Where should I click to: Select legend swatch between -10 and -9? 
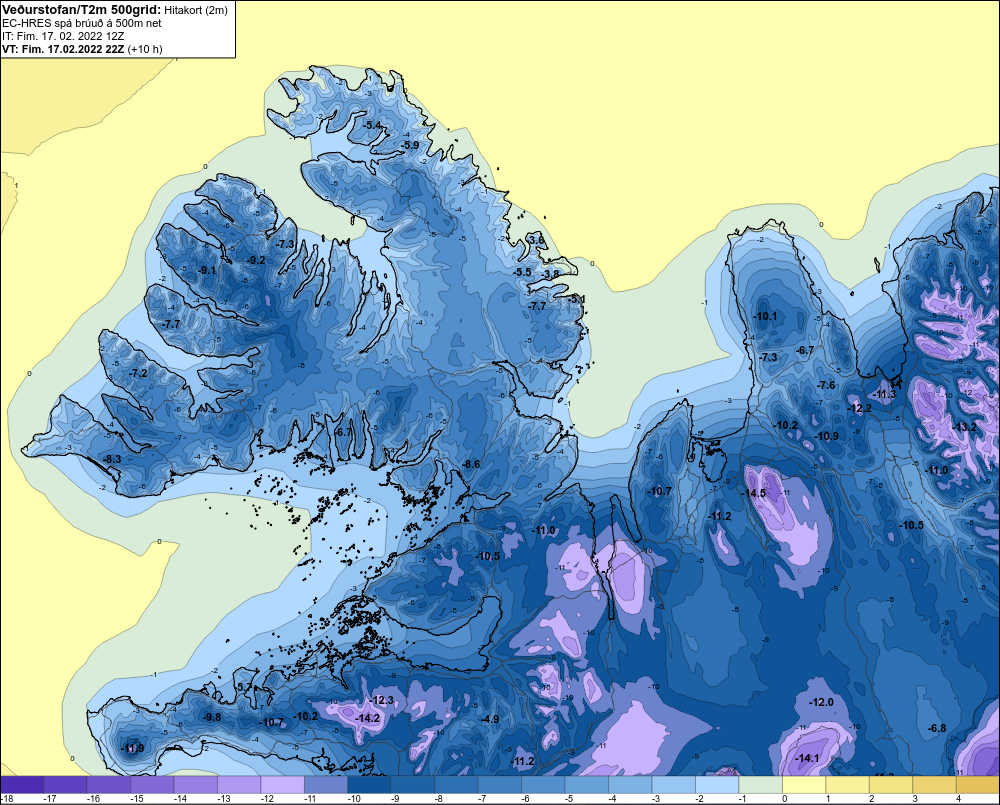tap(369, 785)
